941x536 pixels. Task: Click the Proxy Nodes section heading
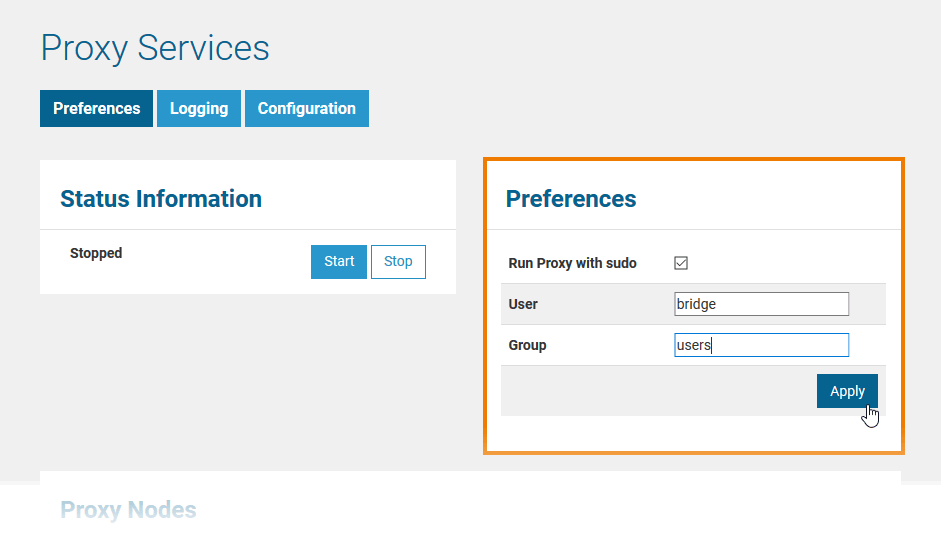128,511
